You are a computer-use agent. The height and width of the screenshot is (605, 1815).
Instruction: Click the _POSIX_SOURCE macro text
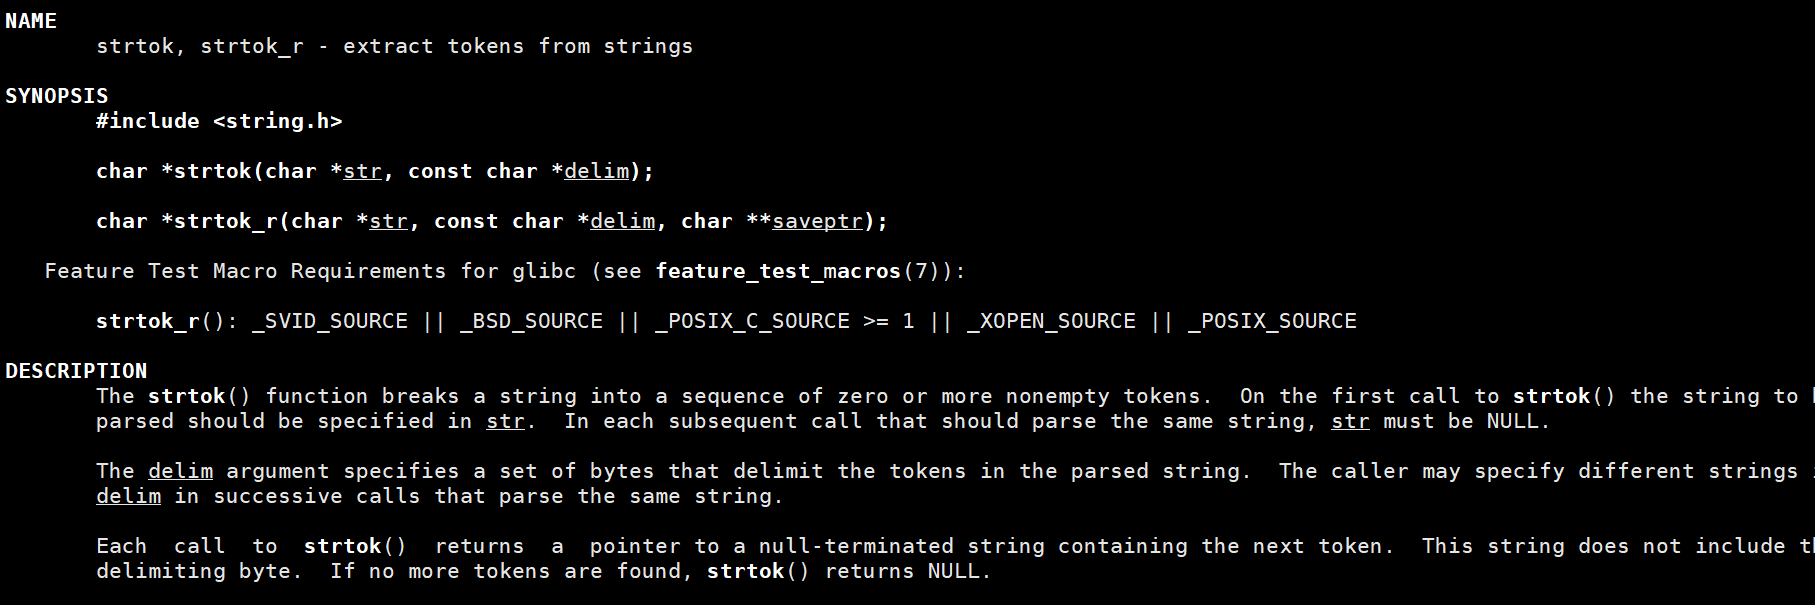pyautogui.click(x=1272, y=321)
